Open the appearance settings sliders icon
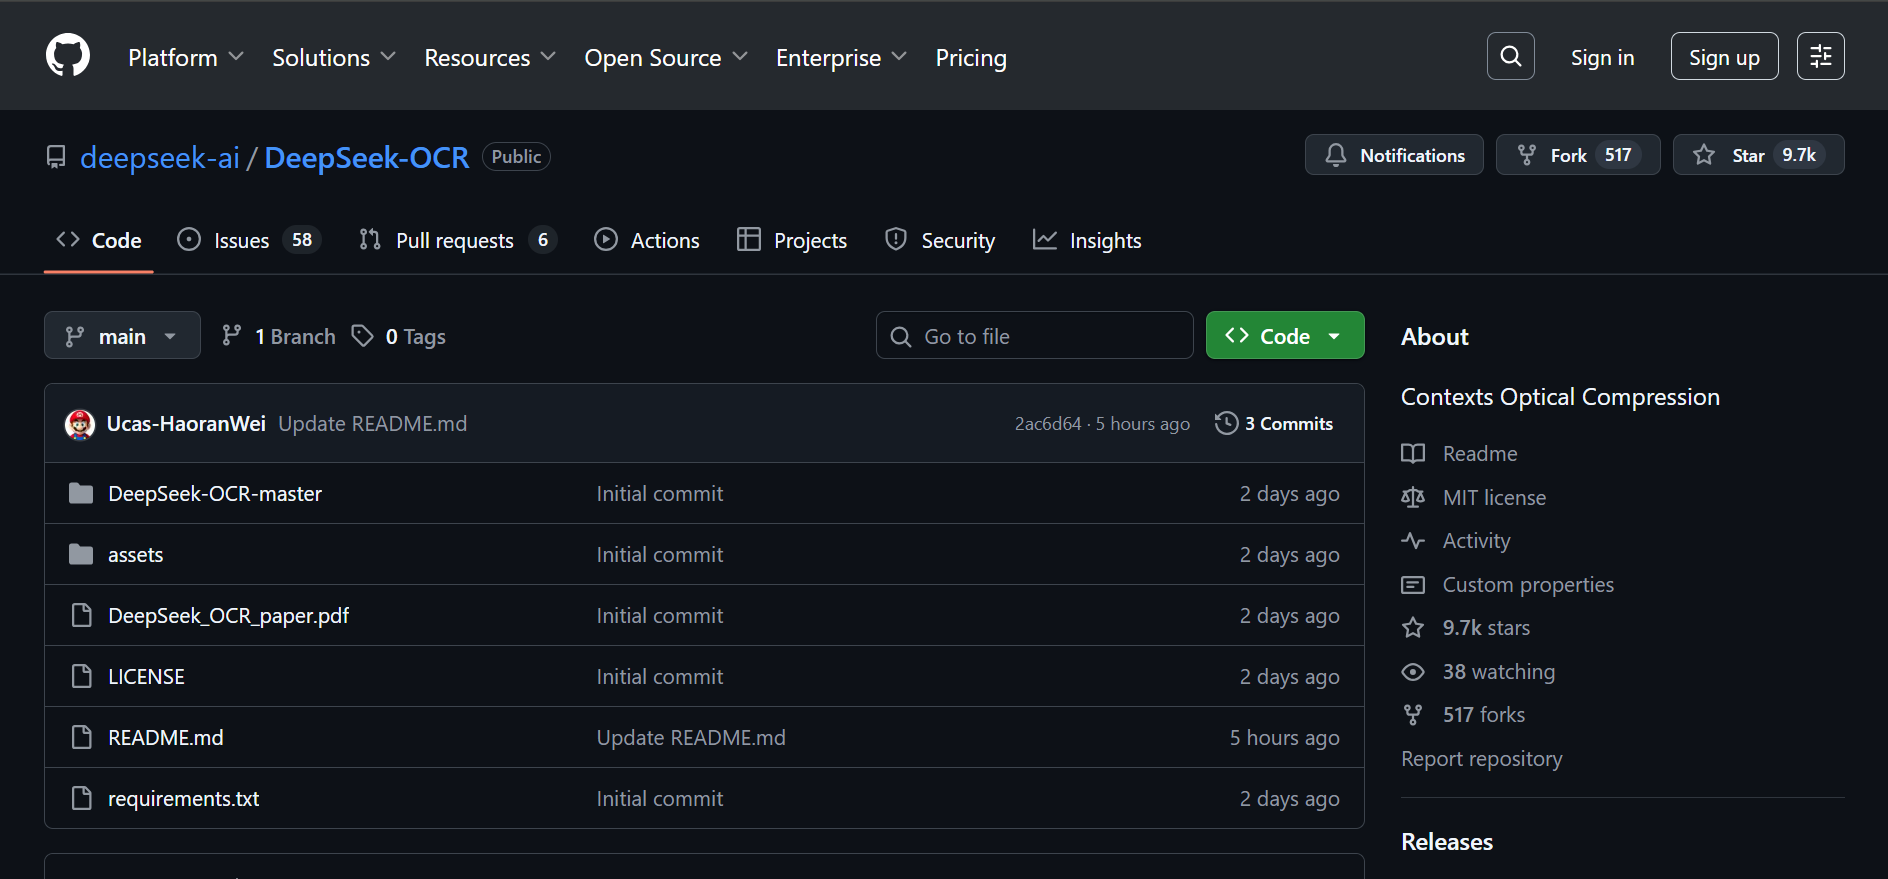 pyautogui.click(x=1820, y=56)
